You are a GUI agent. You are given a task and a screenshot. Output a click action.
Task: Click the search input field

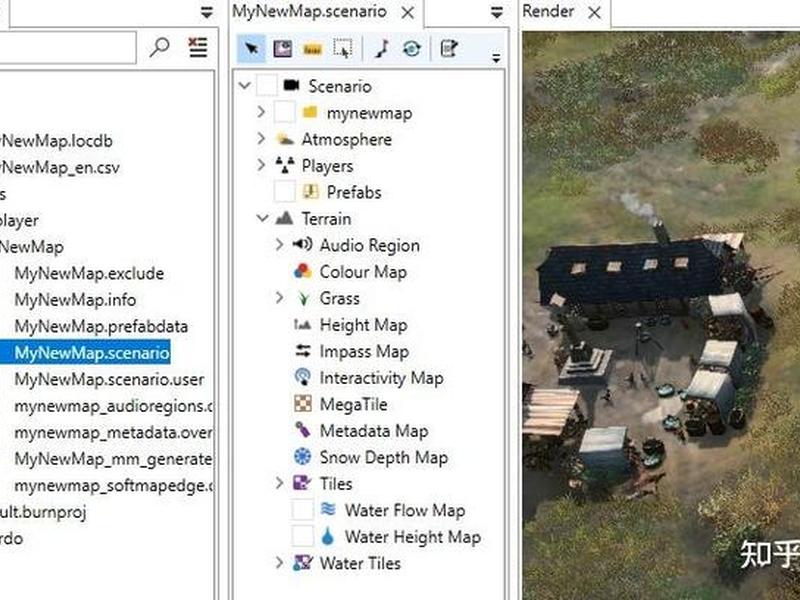(x=67, y=47)
